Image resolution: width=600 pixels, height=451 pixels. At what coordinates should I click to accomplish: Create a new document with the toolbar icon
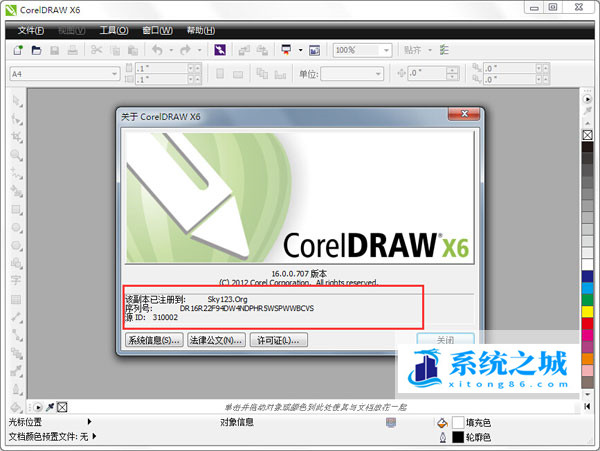18,50
